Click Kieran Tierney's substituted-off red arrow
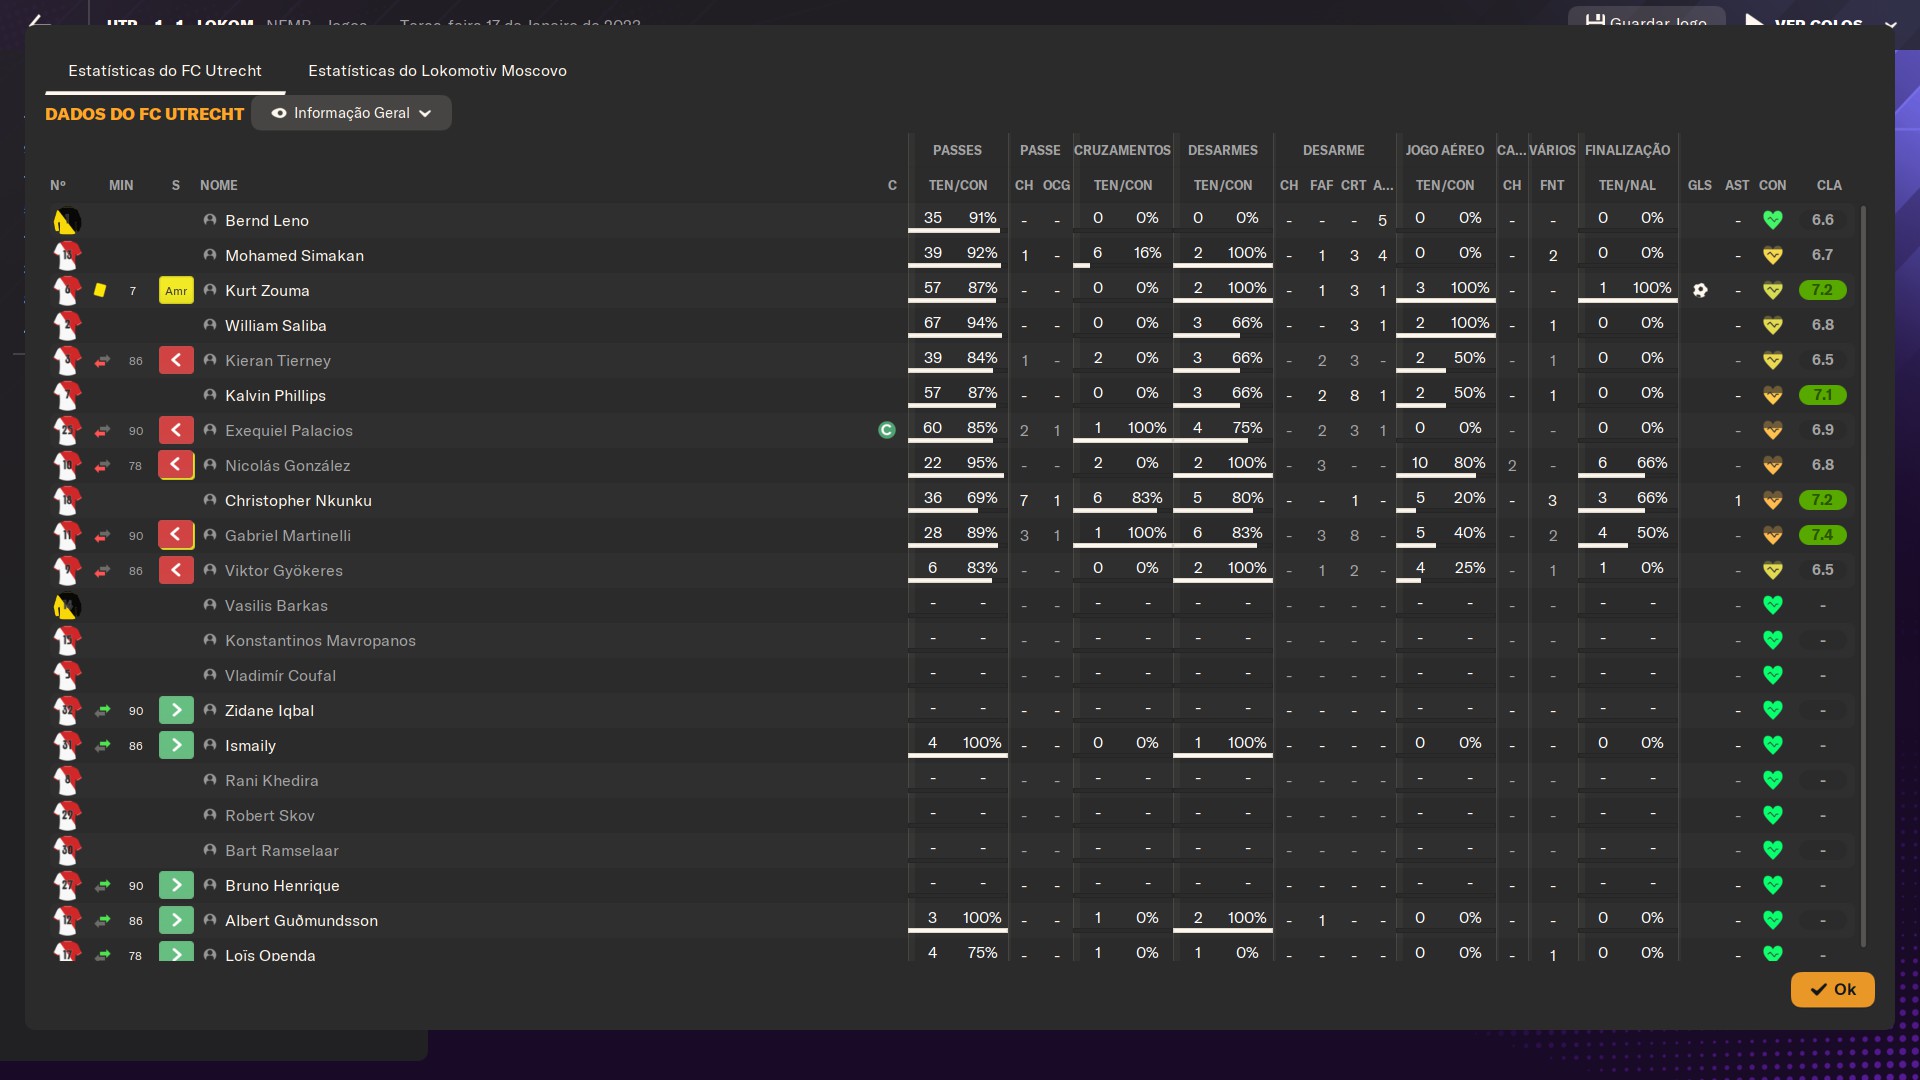 click(176, 360)
